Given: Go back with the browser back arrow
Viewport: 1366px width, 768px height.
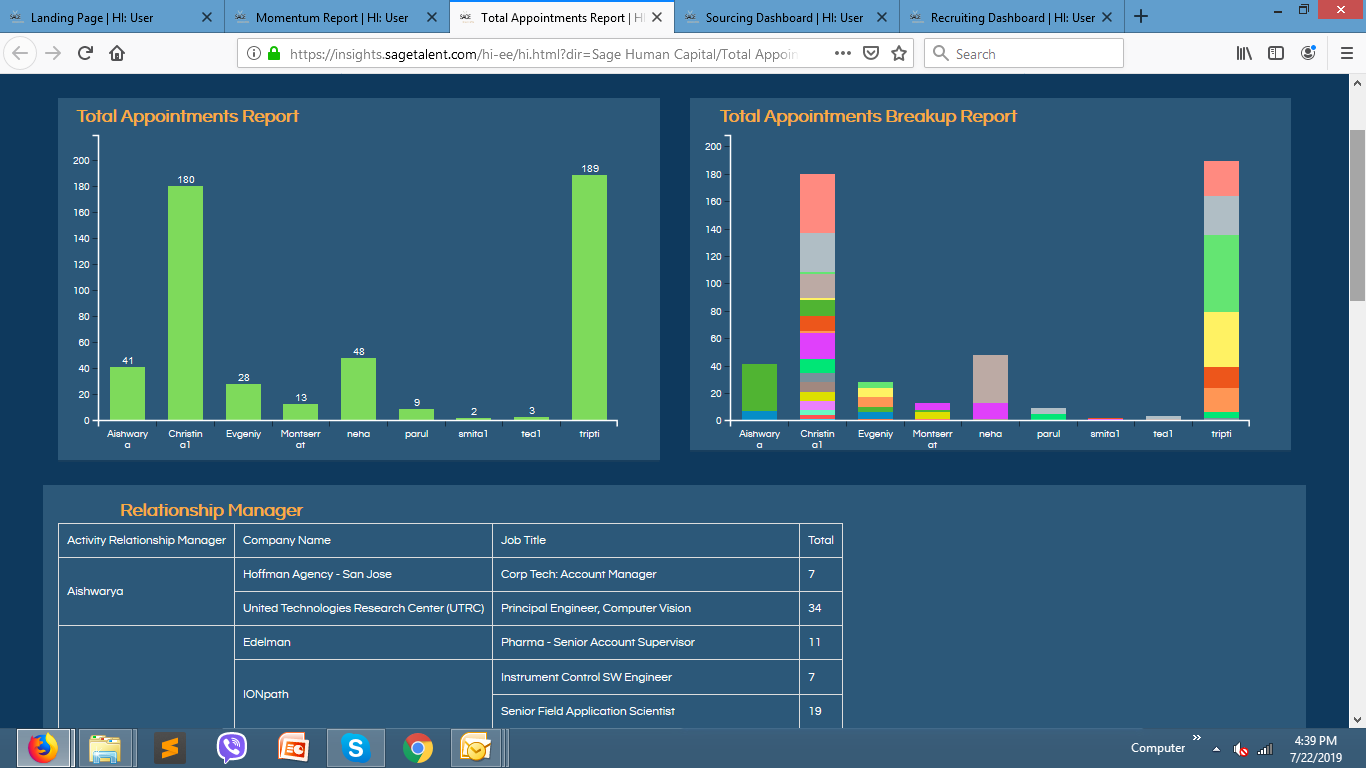Looking at the screenshot, I should click(x=22, y=54).
